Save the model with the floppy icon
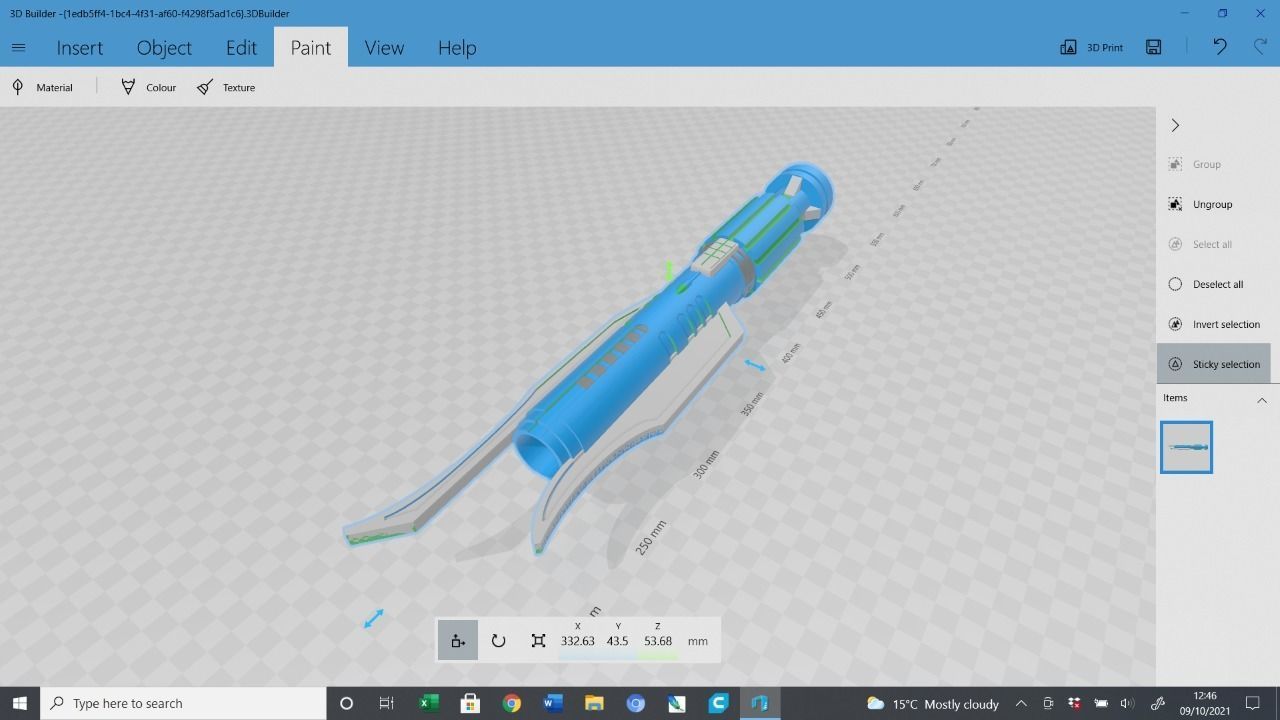Screen dimensions: 1280x720 1153,47
